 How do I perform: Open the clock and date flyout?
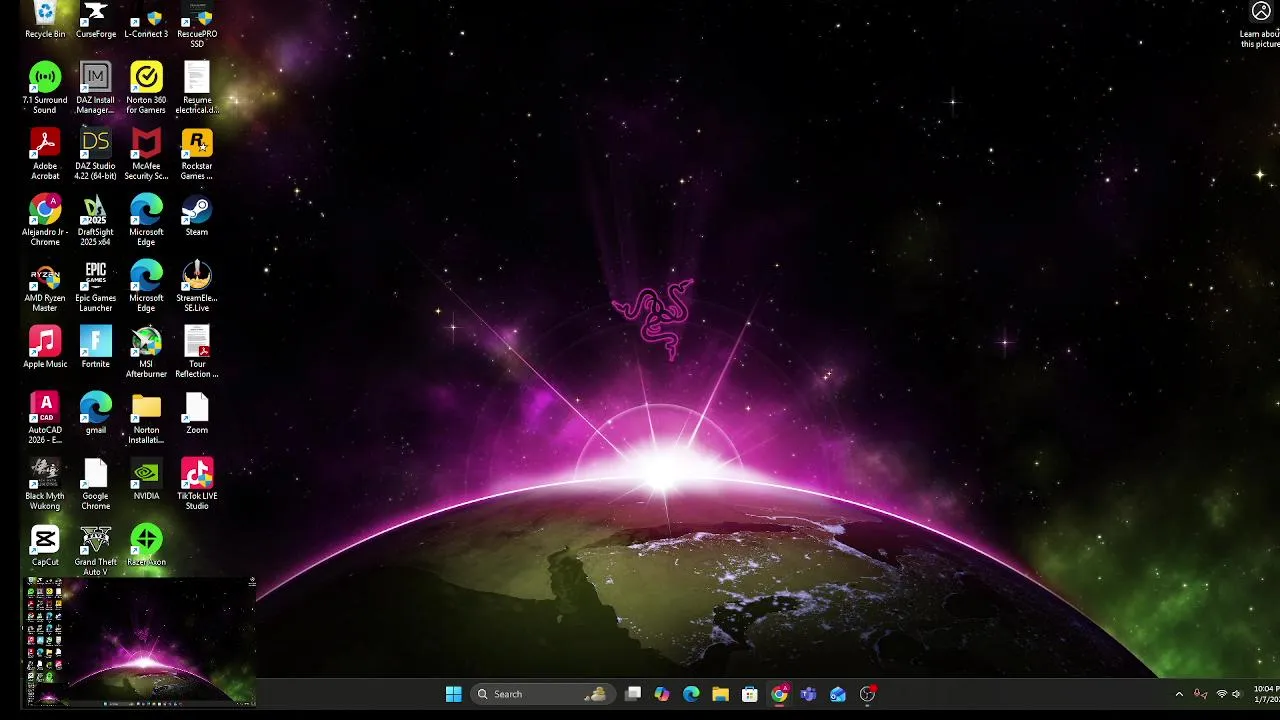(x=1266, y=694)
